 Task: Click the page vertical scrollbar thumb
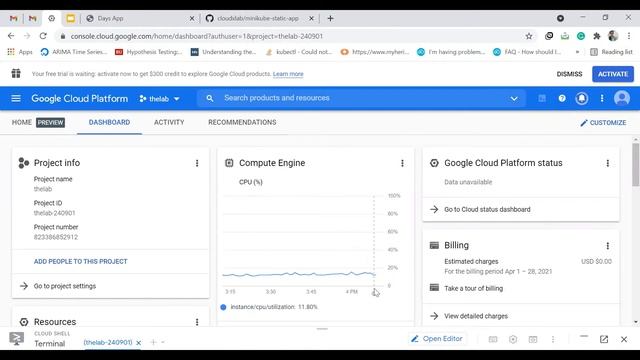pos(636,164)
